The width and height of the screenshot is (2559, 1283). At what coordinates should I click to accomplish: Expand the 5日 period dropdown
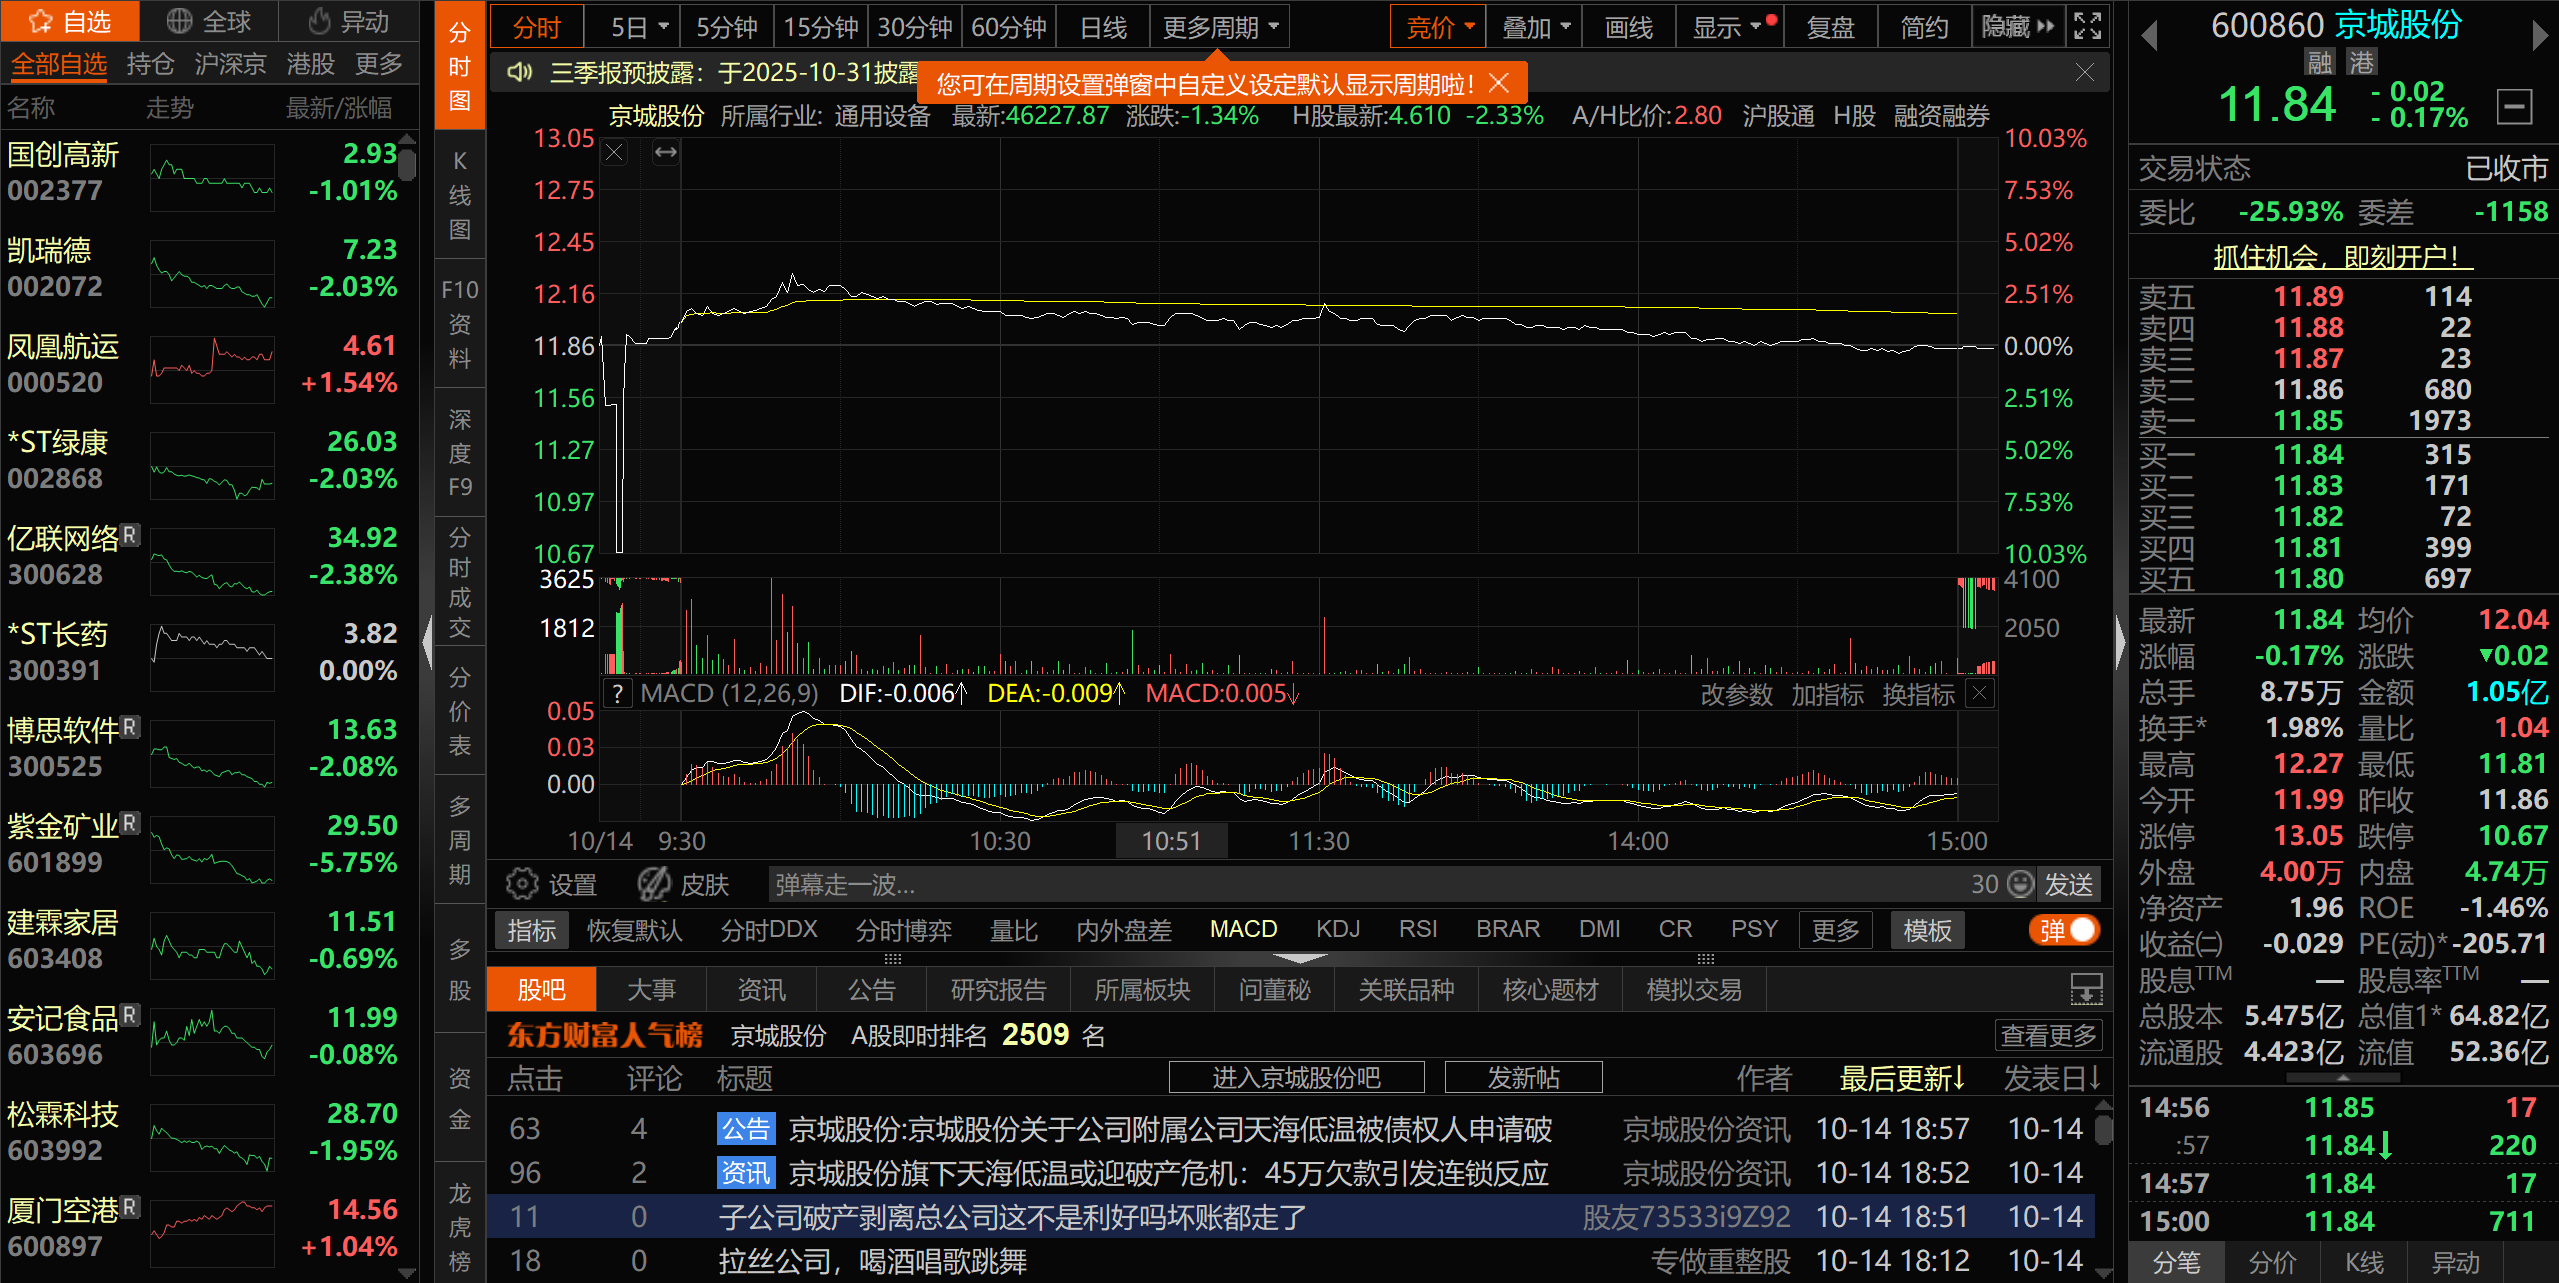pyautogui.click(x=662, y=27)
